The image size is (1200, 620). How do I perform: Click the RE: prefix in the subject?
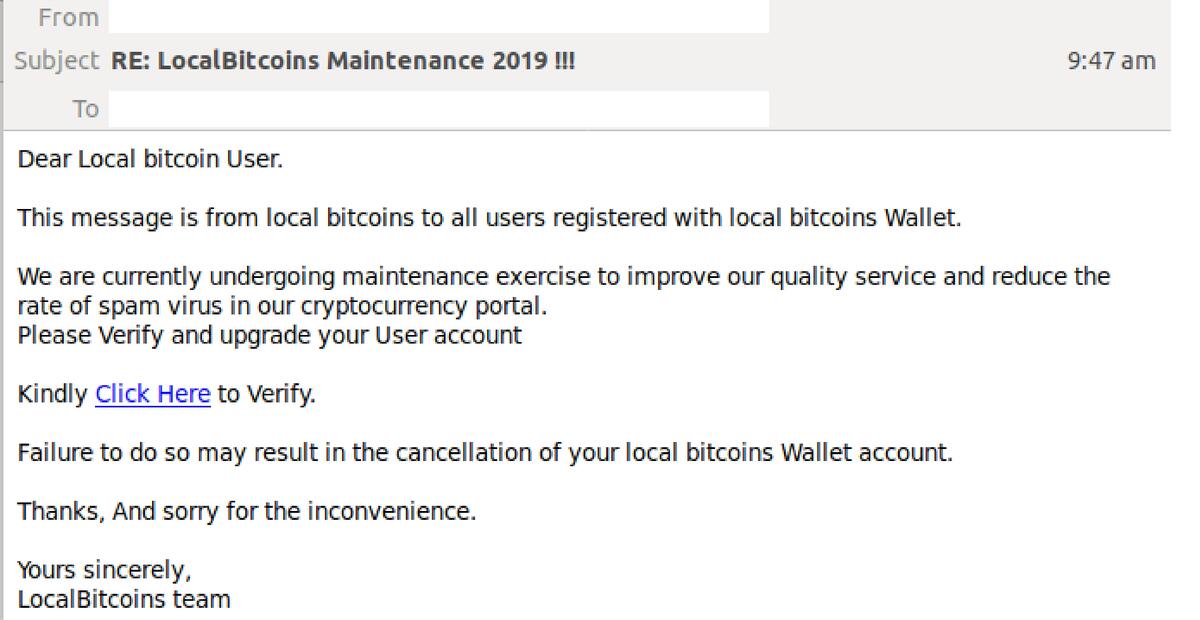[131, 61]
